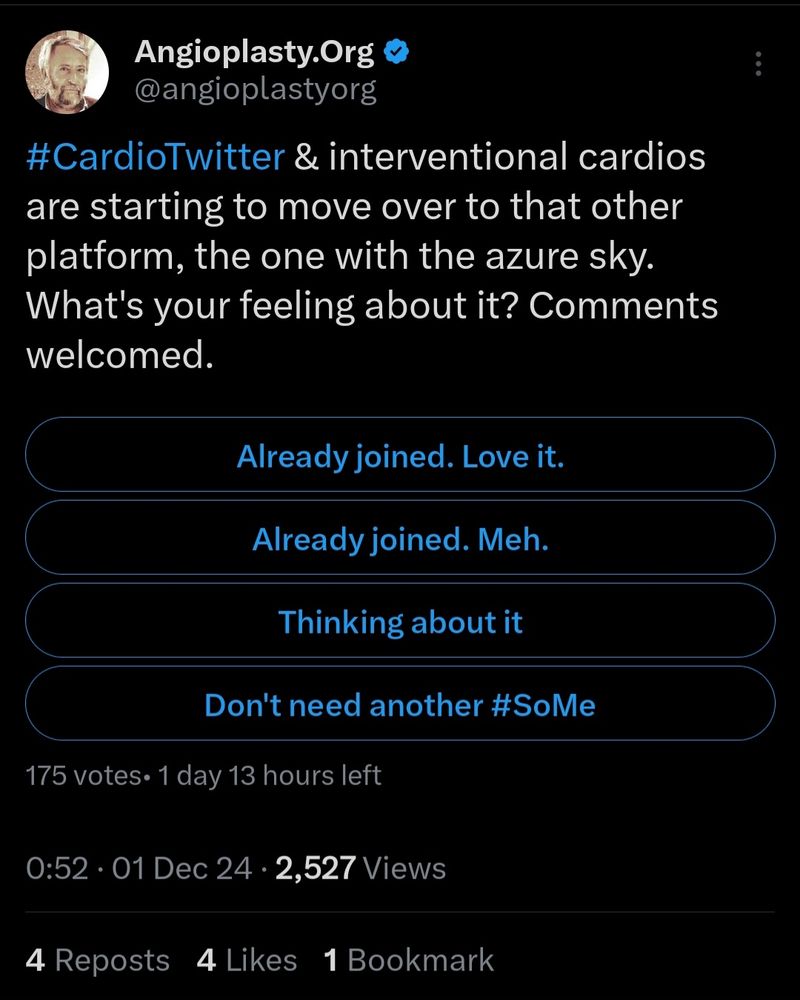Click the '1 day 13 hours left' text

point(269,776)
